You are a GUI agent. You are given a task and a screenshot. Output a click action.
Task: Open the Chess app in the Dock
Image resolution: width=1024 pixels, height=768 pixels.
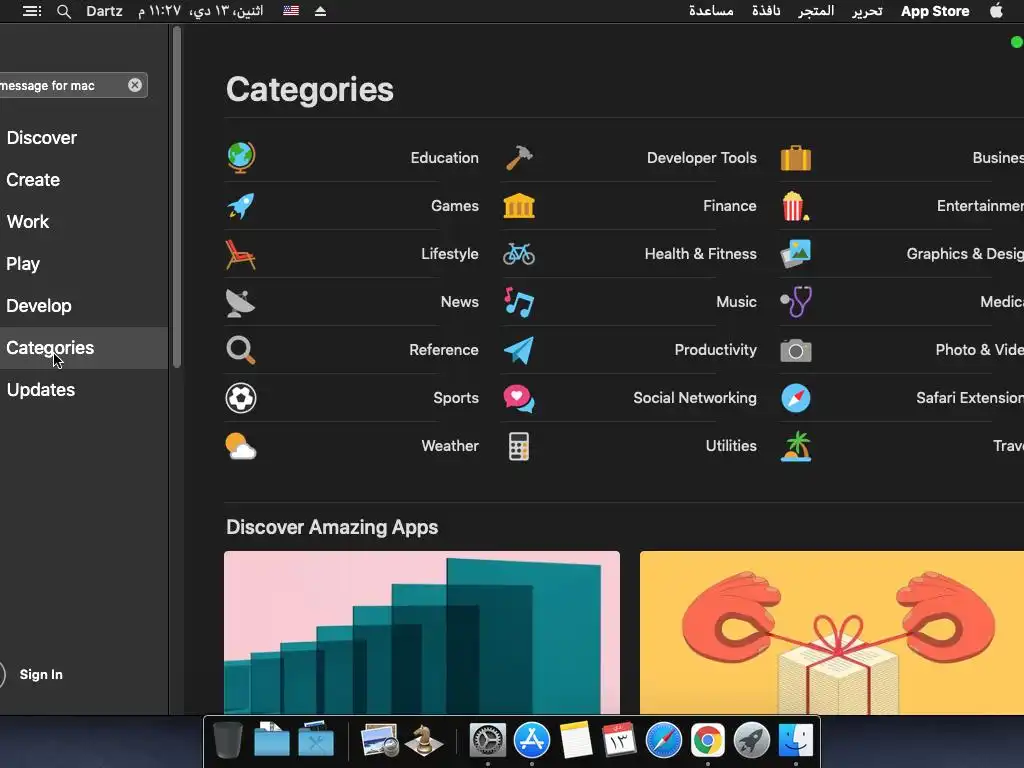coord(424,740)
